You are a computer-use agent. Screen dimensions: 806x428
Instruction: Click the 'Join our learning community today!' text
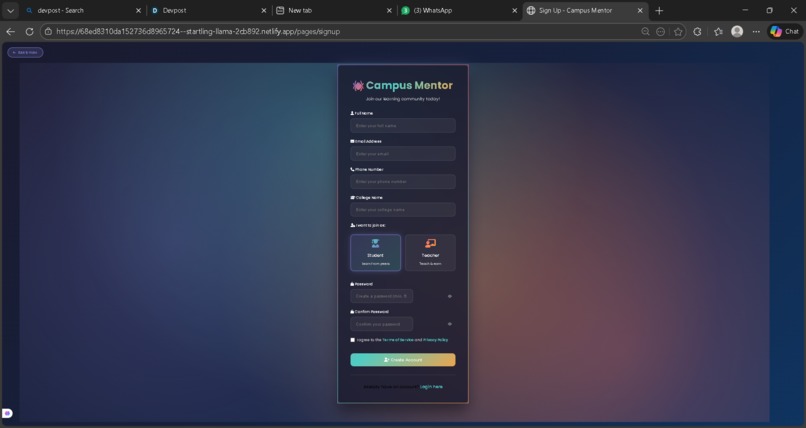coord(402,99)
